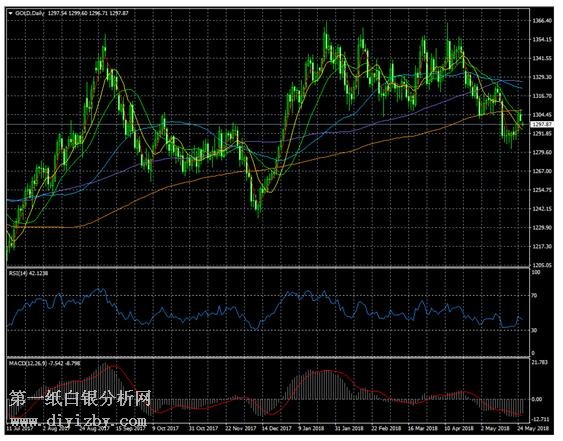Open the www.diyizby.com watermark link
This screenshot has height=441, width=563.
[x=78, y=420]
